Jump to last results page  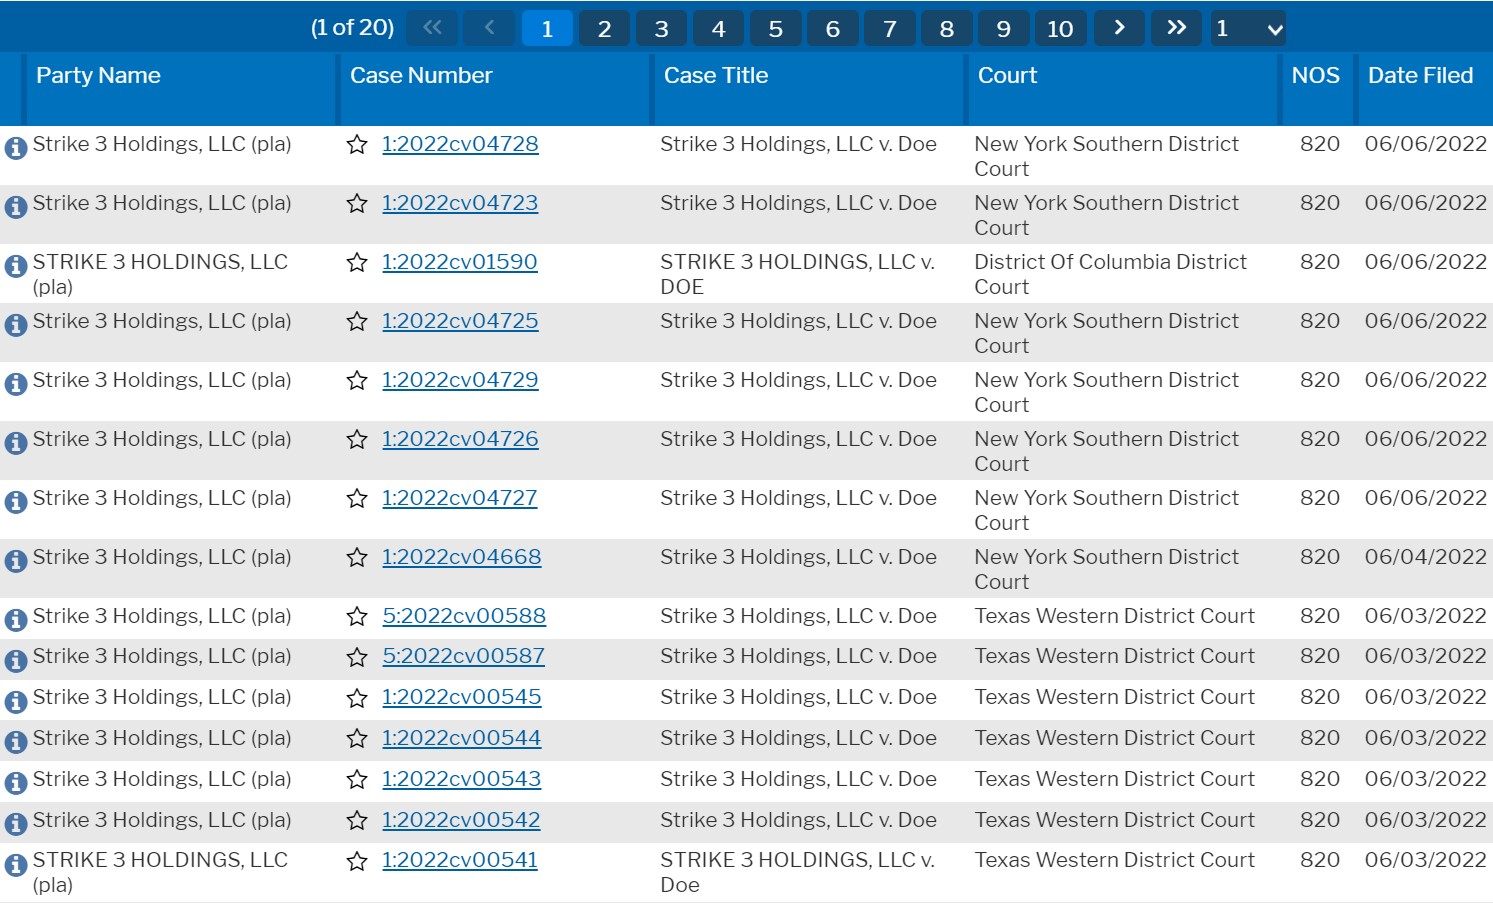[1177, 28]
